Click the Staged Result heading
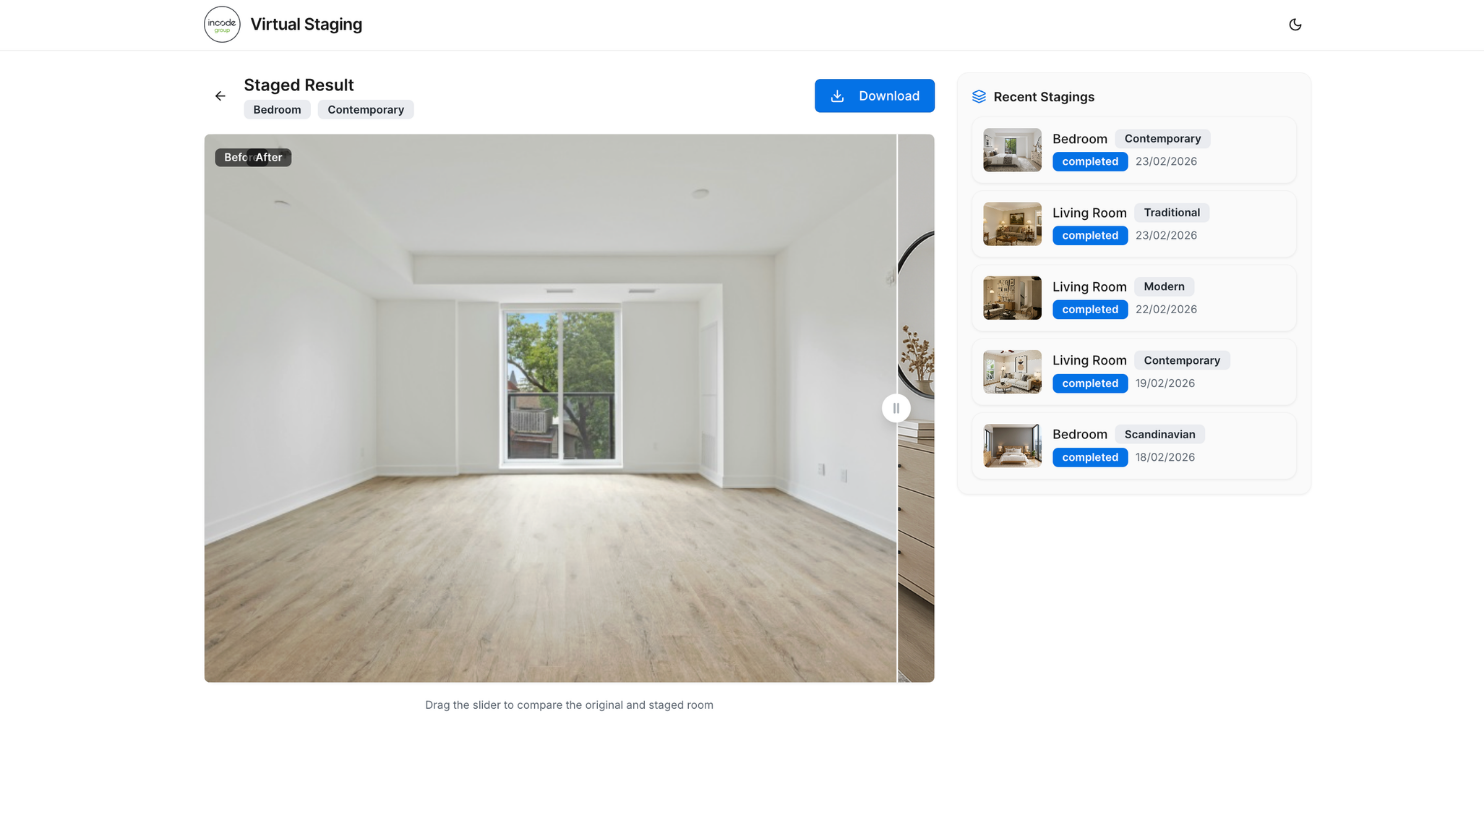The width and height of the screenshot is (1484, 822). coord(299,85)
